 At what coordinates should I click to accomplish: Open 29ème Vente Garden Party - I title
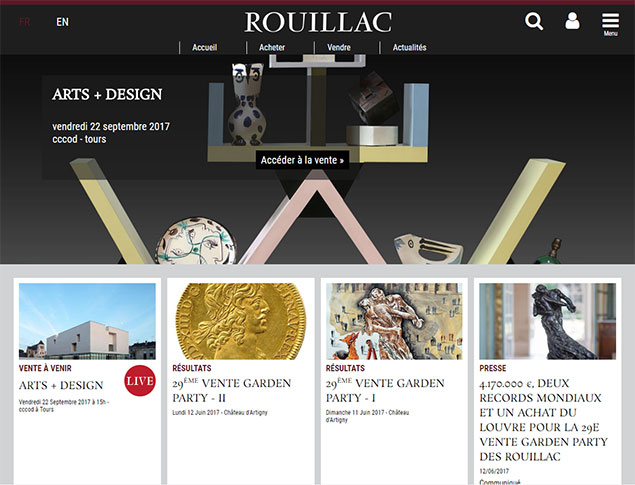pyautogui.click(x=385, y=390)
